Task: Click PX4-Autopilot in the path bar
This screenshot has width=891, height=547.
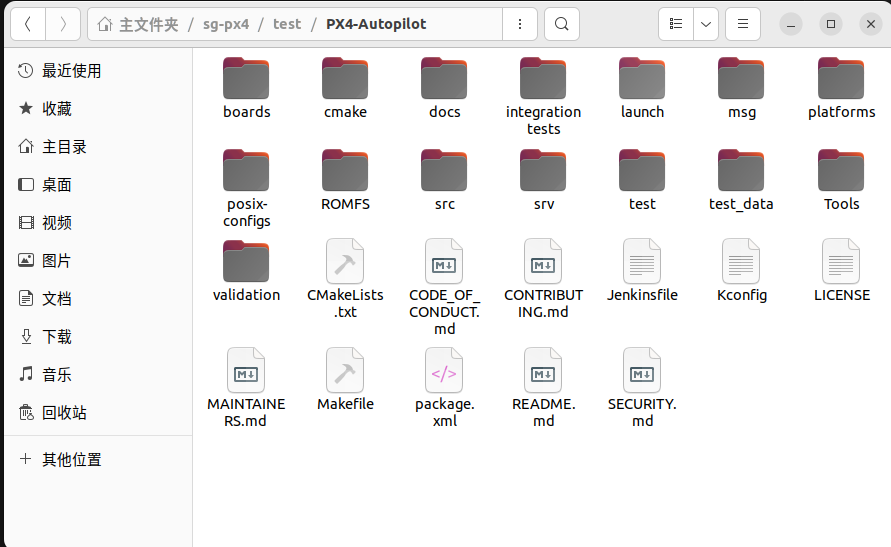Action: pyautogui.click(x=376, y=24)
